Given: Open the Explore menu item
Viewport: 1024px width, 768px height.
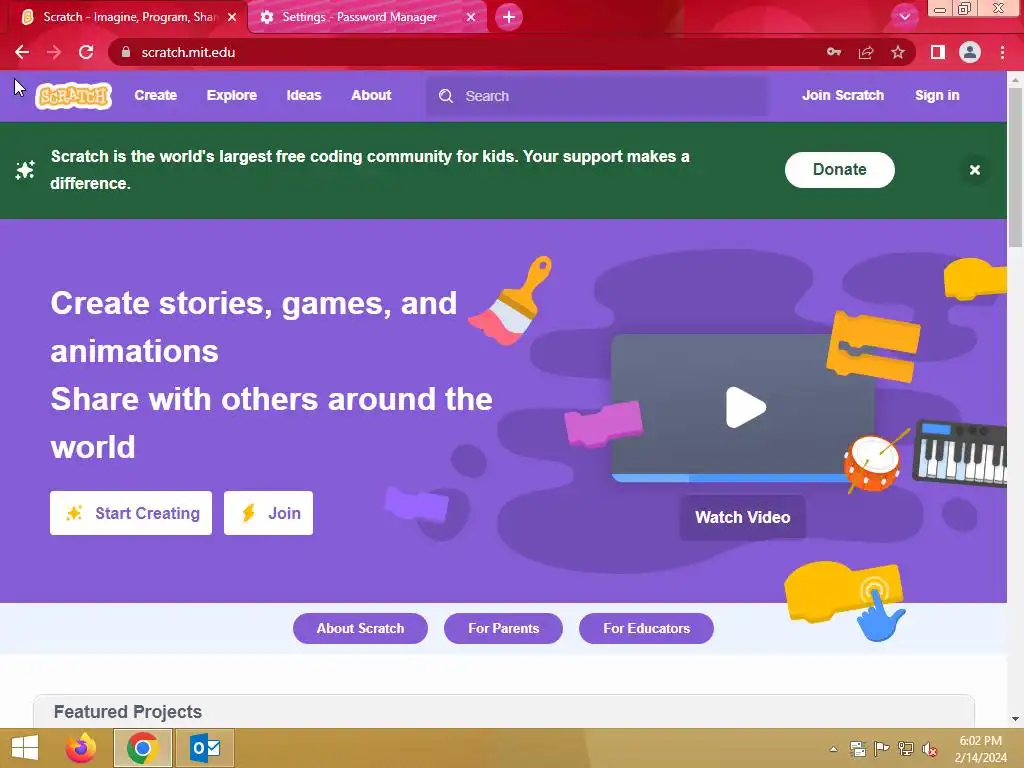Looking at the screenshot, I should (x=232, y=95).
